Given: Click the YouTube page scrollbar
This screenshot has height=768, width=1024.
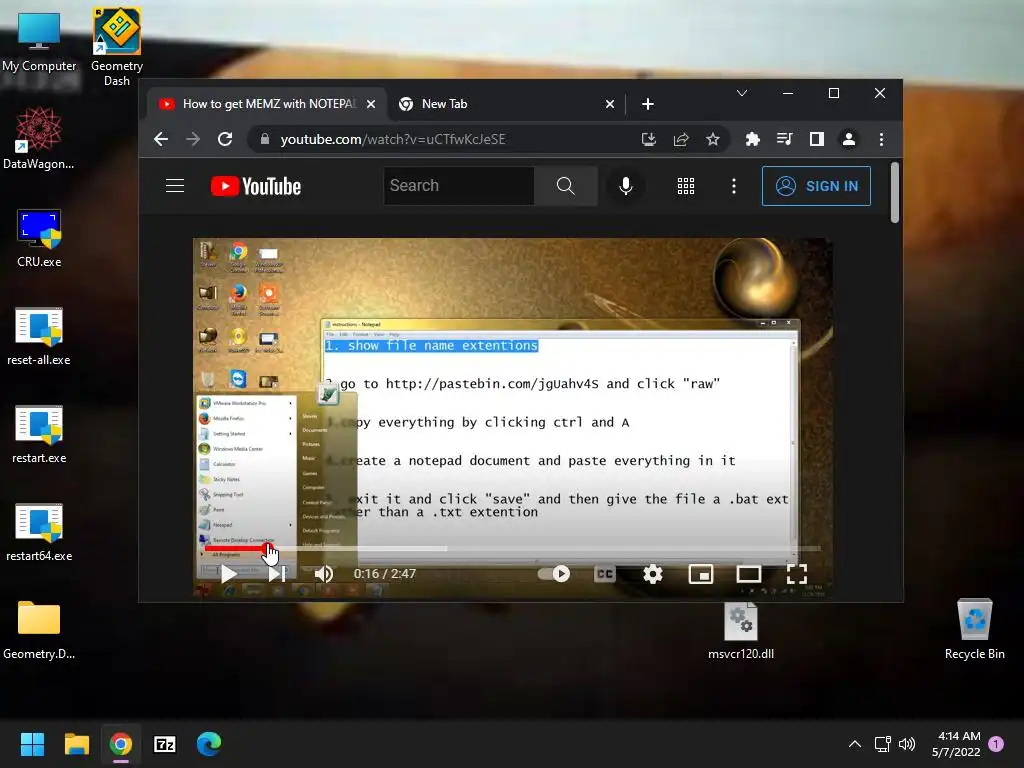Looking at the screenshot, I should click(895, 193).
